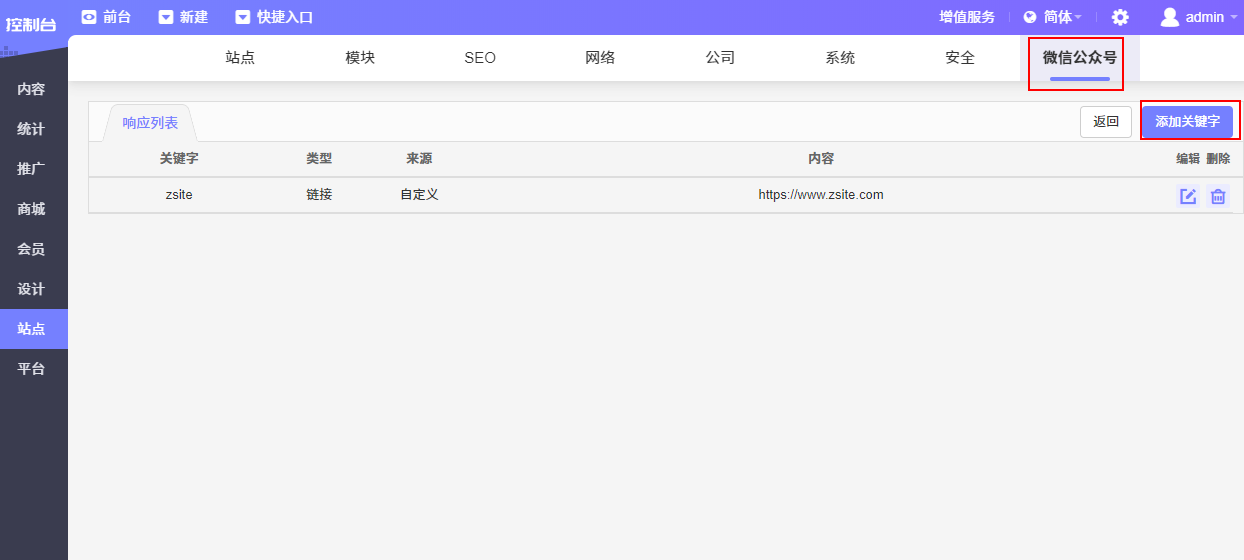The width and height of the screenshot is (1244, 560).
Task: Open the 公司 tab
Action: click(x=720, y=58)
